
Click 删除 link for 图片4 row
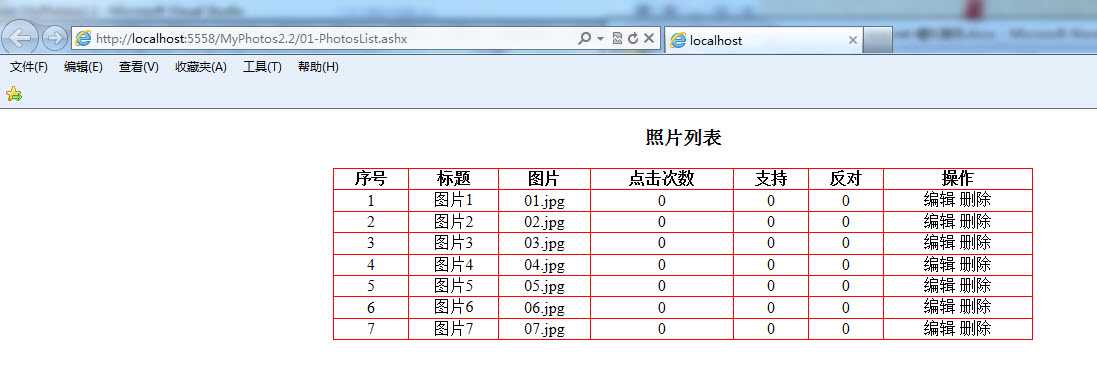pyautogui.click(x=975, y=265)
